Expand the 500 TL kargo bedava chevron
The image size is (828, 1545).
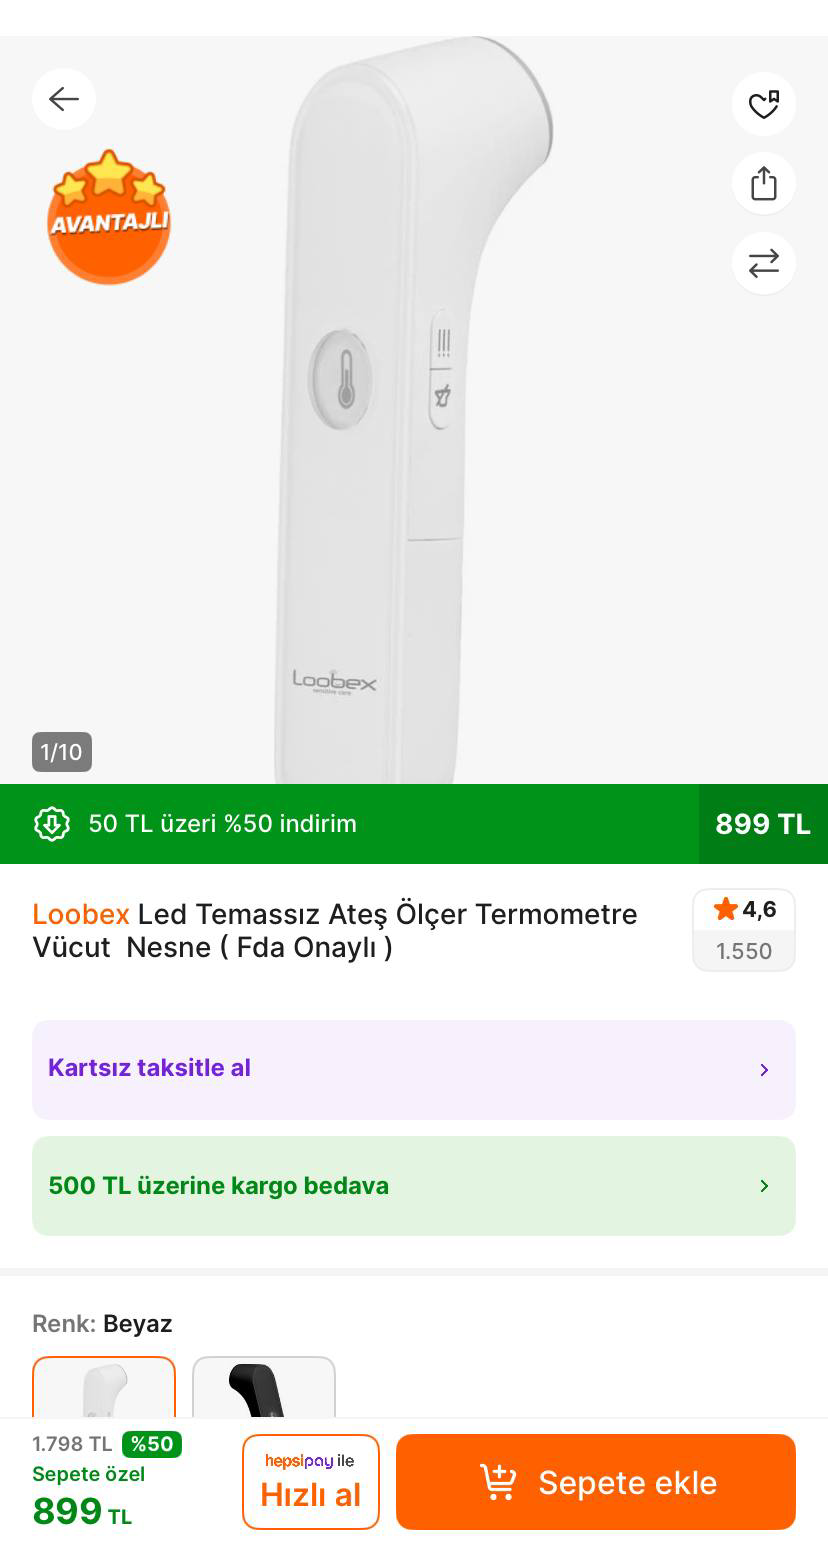tap(764, 1186)
